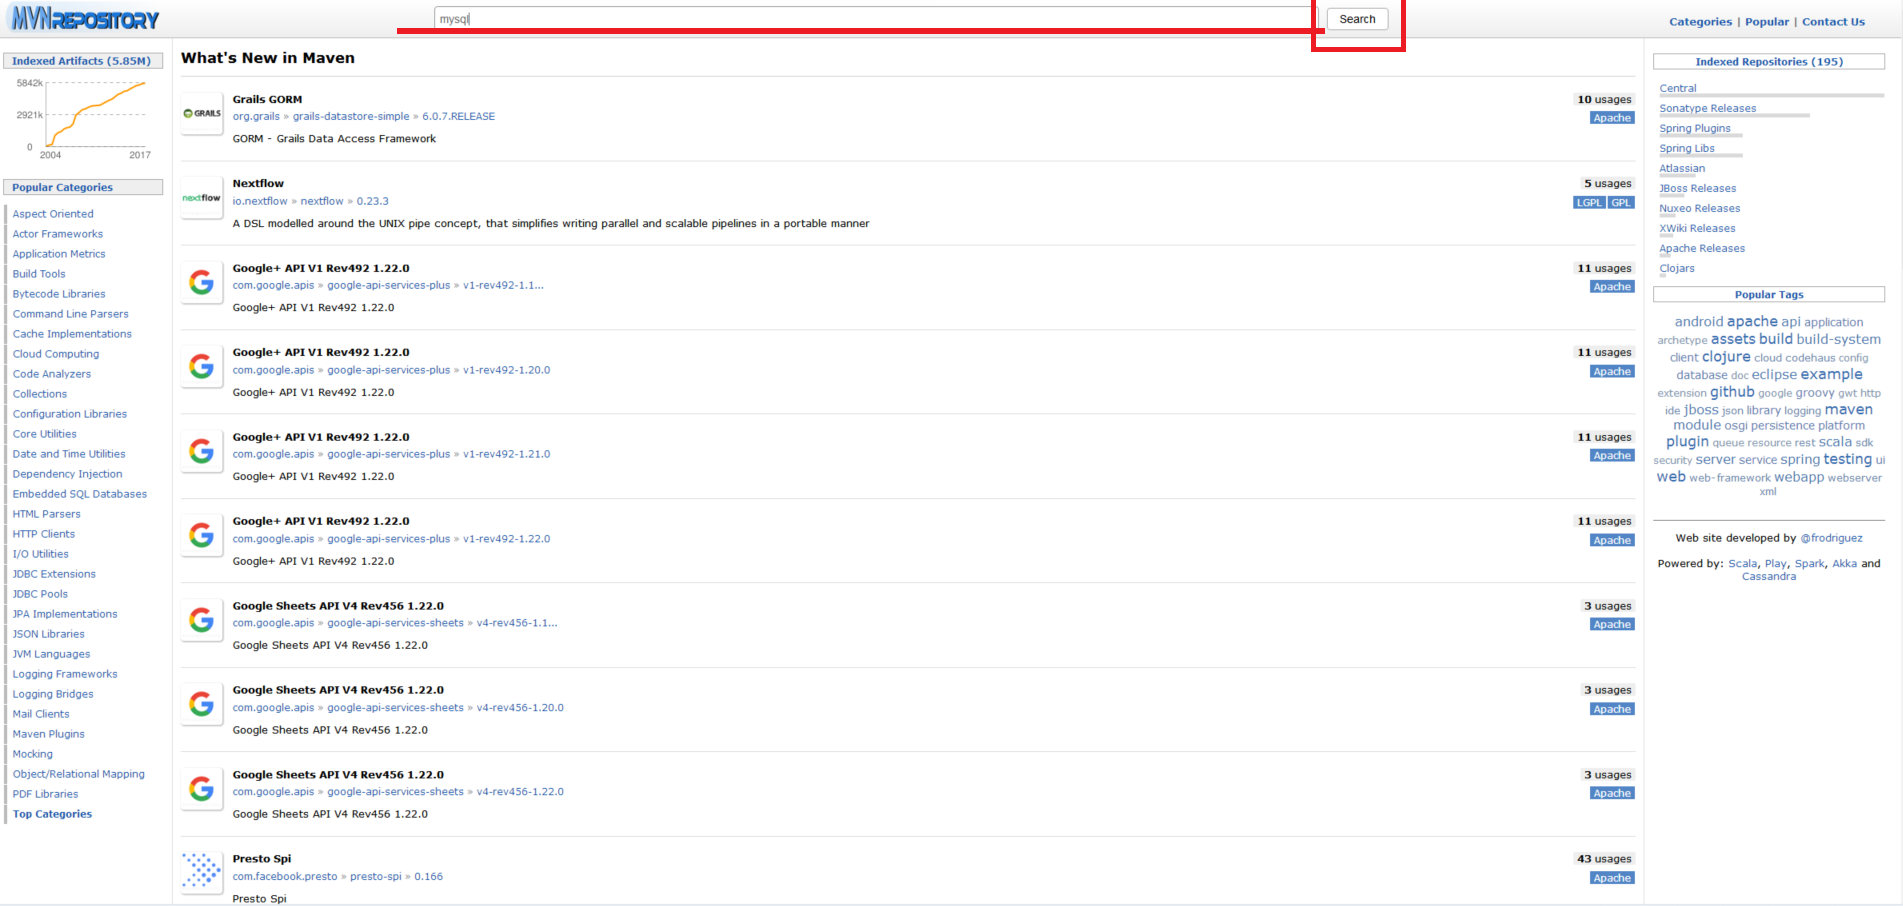Open the Grails GORM title
The height and width of the screenshot is (906, 1903).
[267, 99]
